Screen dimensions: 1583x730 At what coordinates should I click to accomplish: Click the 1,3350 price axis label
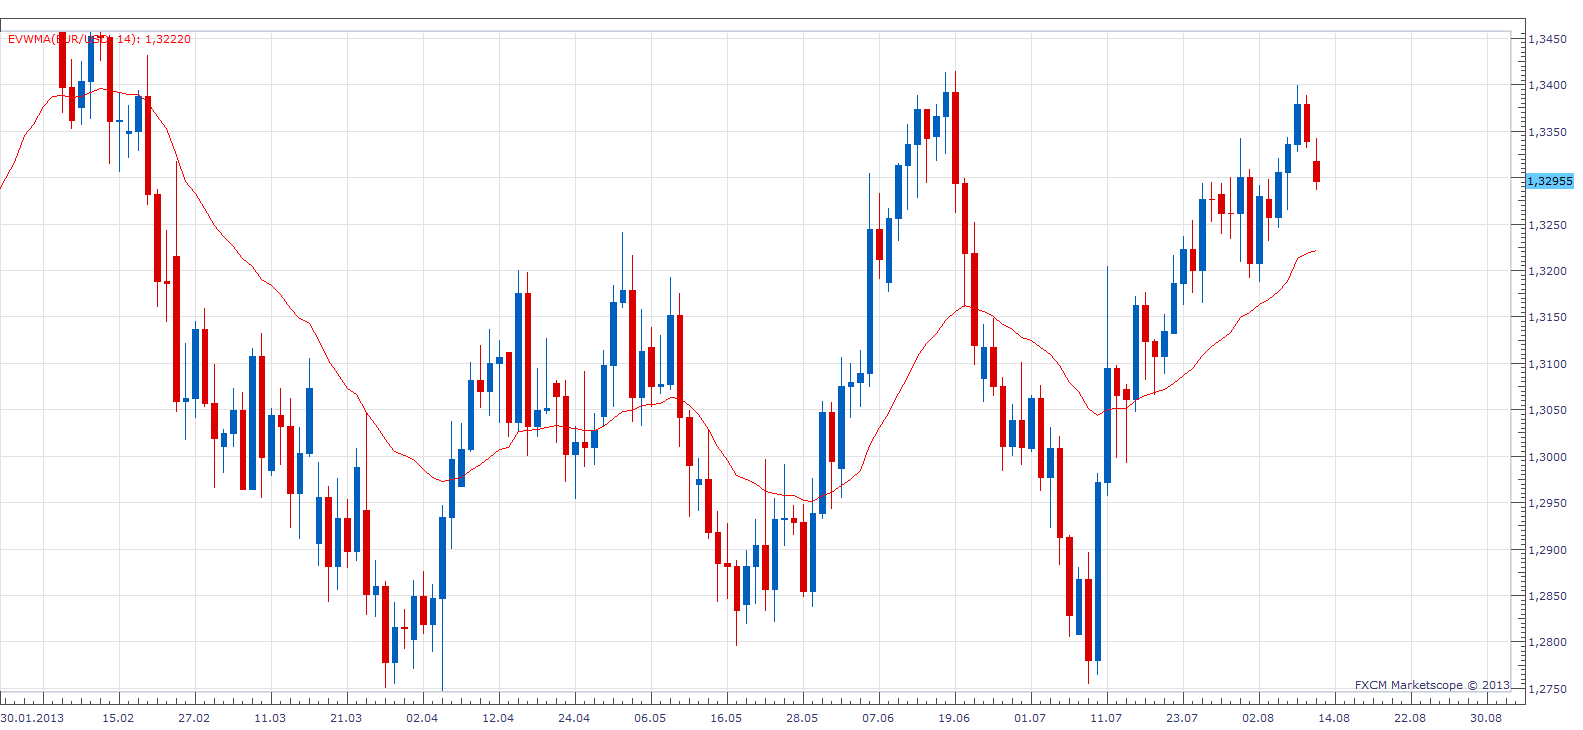pyautogui.click(x=1548, y=132)
